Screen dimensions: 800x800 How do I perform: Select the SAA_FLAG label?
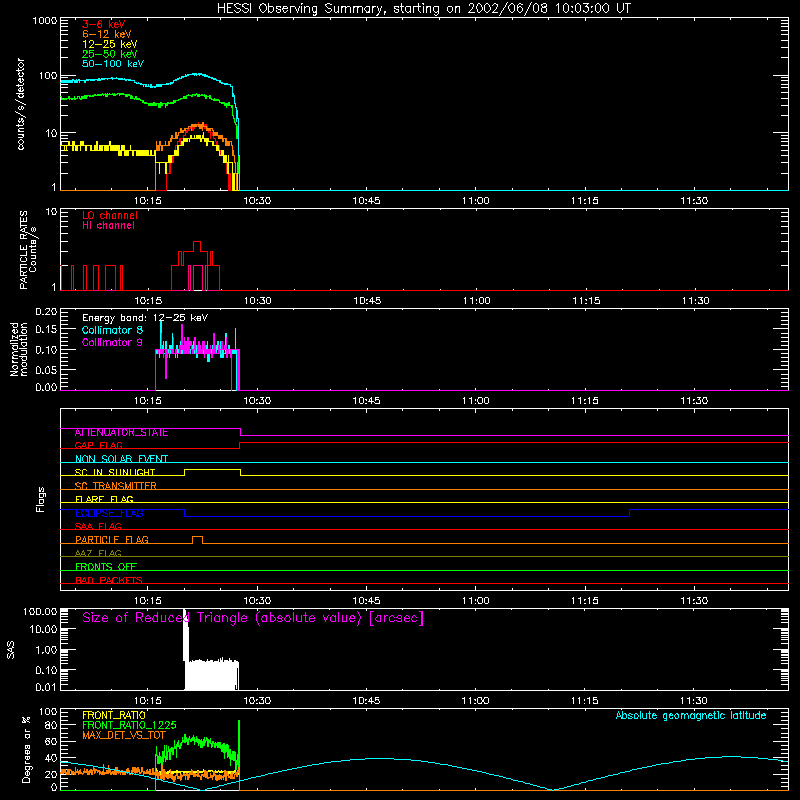coord(98,526)
